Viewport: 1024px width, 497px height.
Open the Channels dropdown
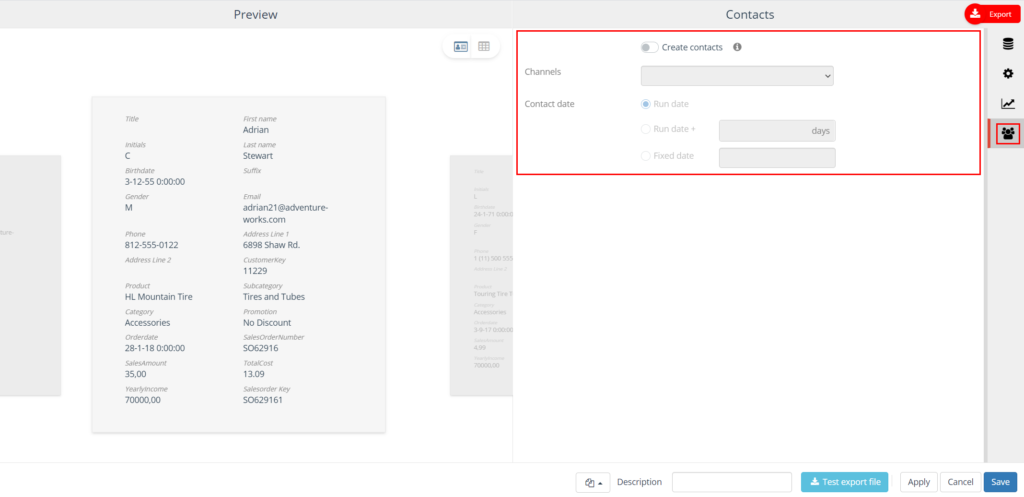tap(737, 75)
